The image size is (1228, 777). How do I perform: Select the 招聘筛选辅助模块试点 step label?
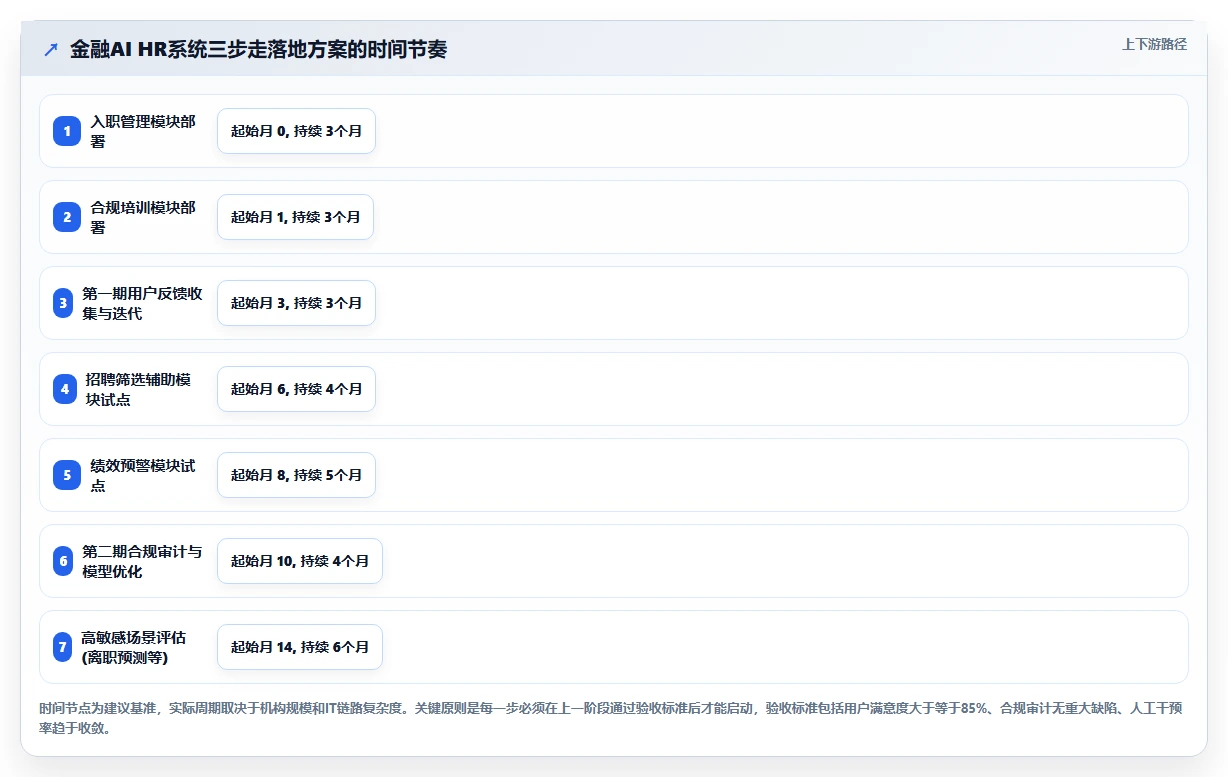point(138,389)
